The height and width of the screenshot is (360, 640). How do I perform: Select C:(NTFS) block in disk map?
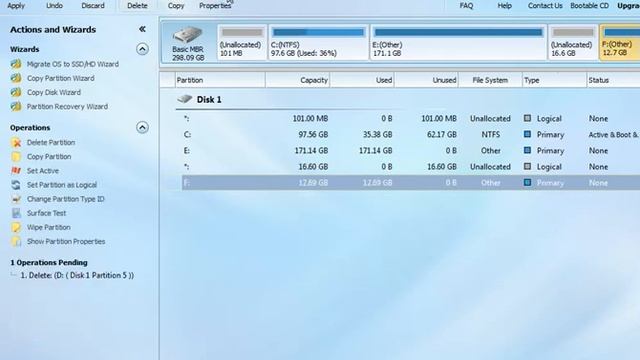coord(318,42)
